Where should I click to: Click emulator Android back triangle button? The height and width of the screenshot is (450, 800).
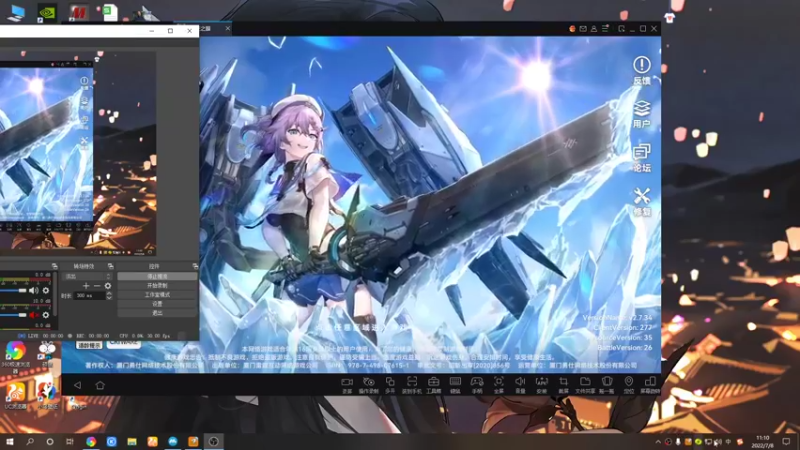[x=78, y=385]
